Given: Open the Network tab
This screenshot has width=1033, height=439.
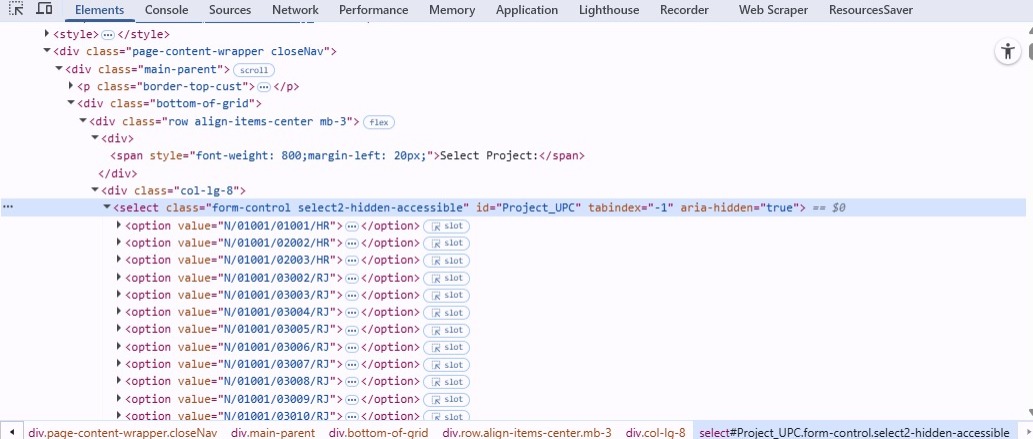Looking at the screenshot, I should (x=295, y=10).
